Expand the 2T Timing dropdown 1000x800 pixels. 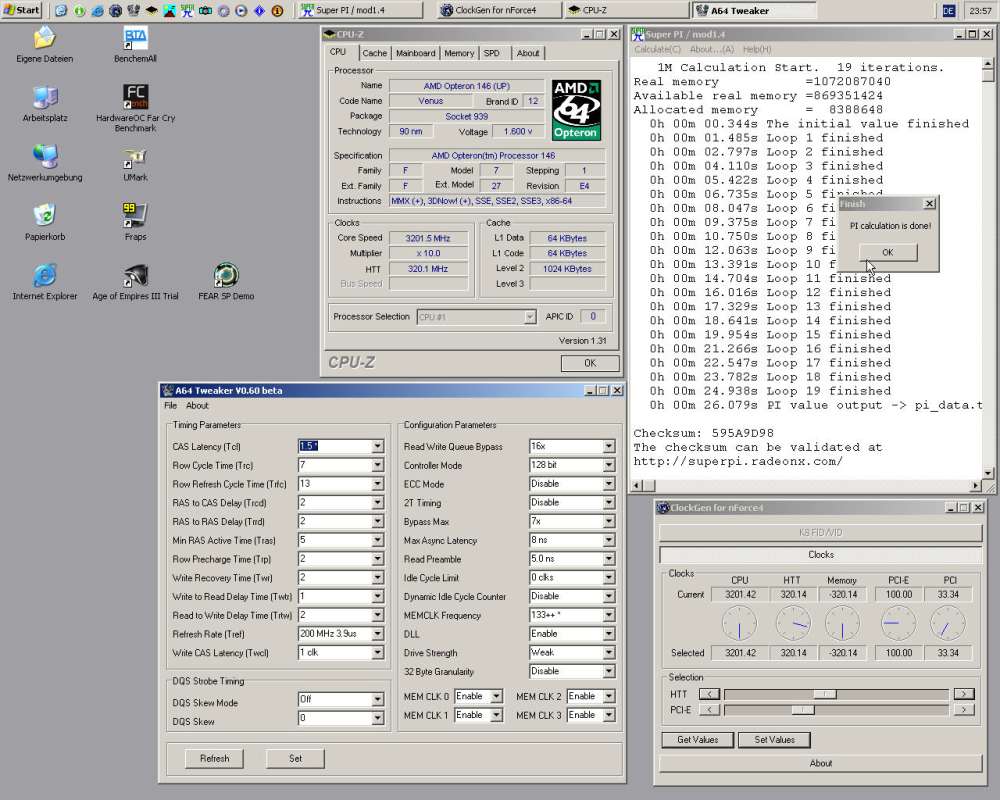point(609,503)
